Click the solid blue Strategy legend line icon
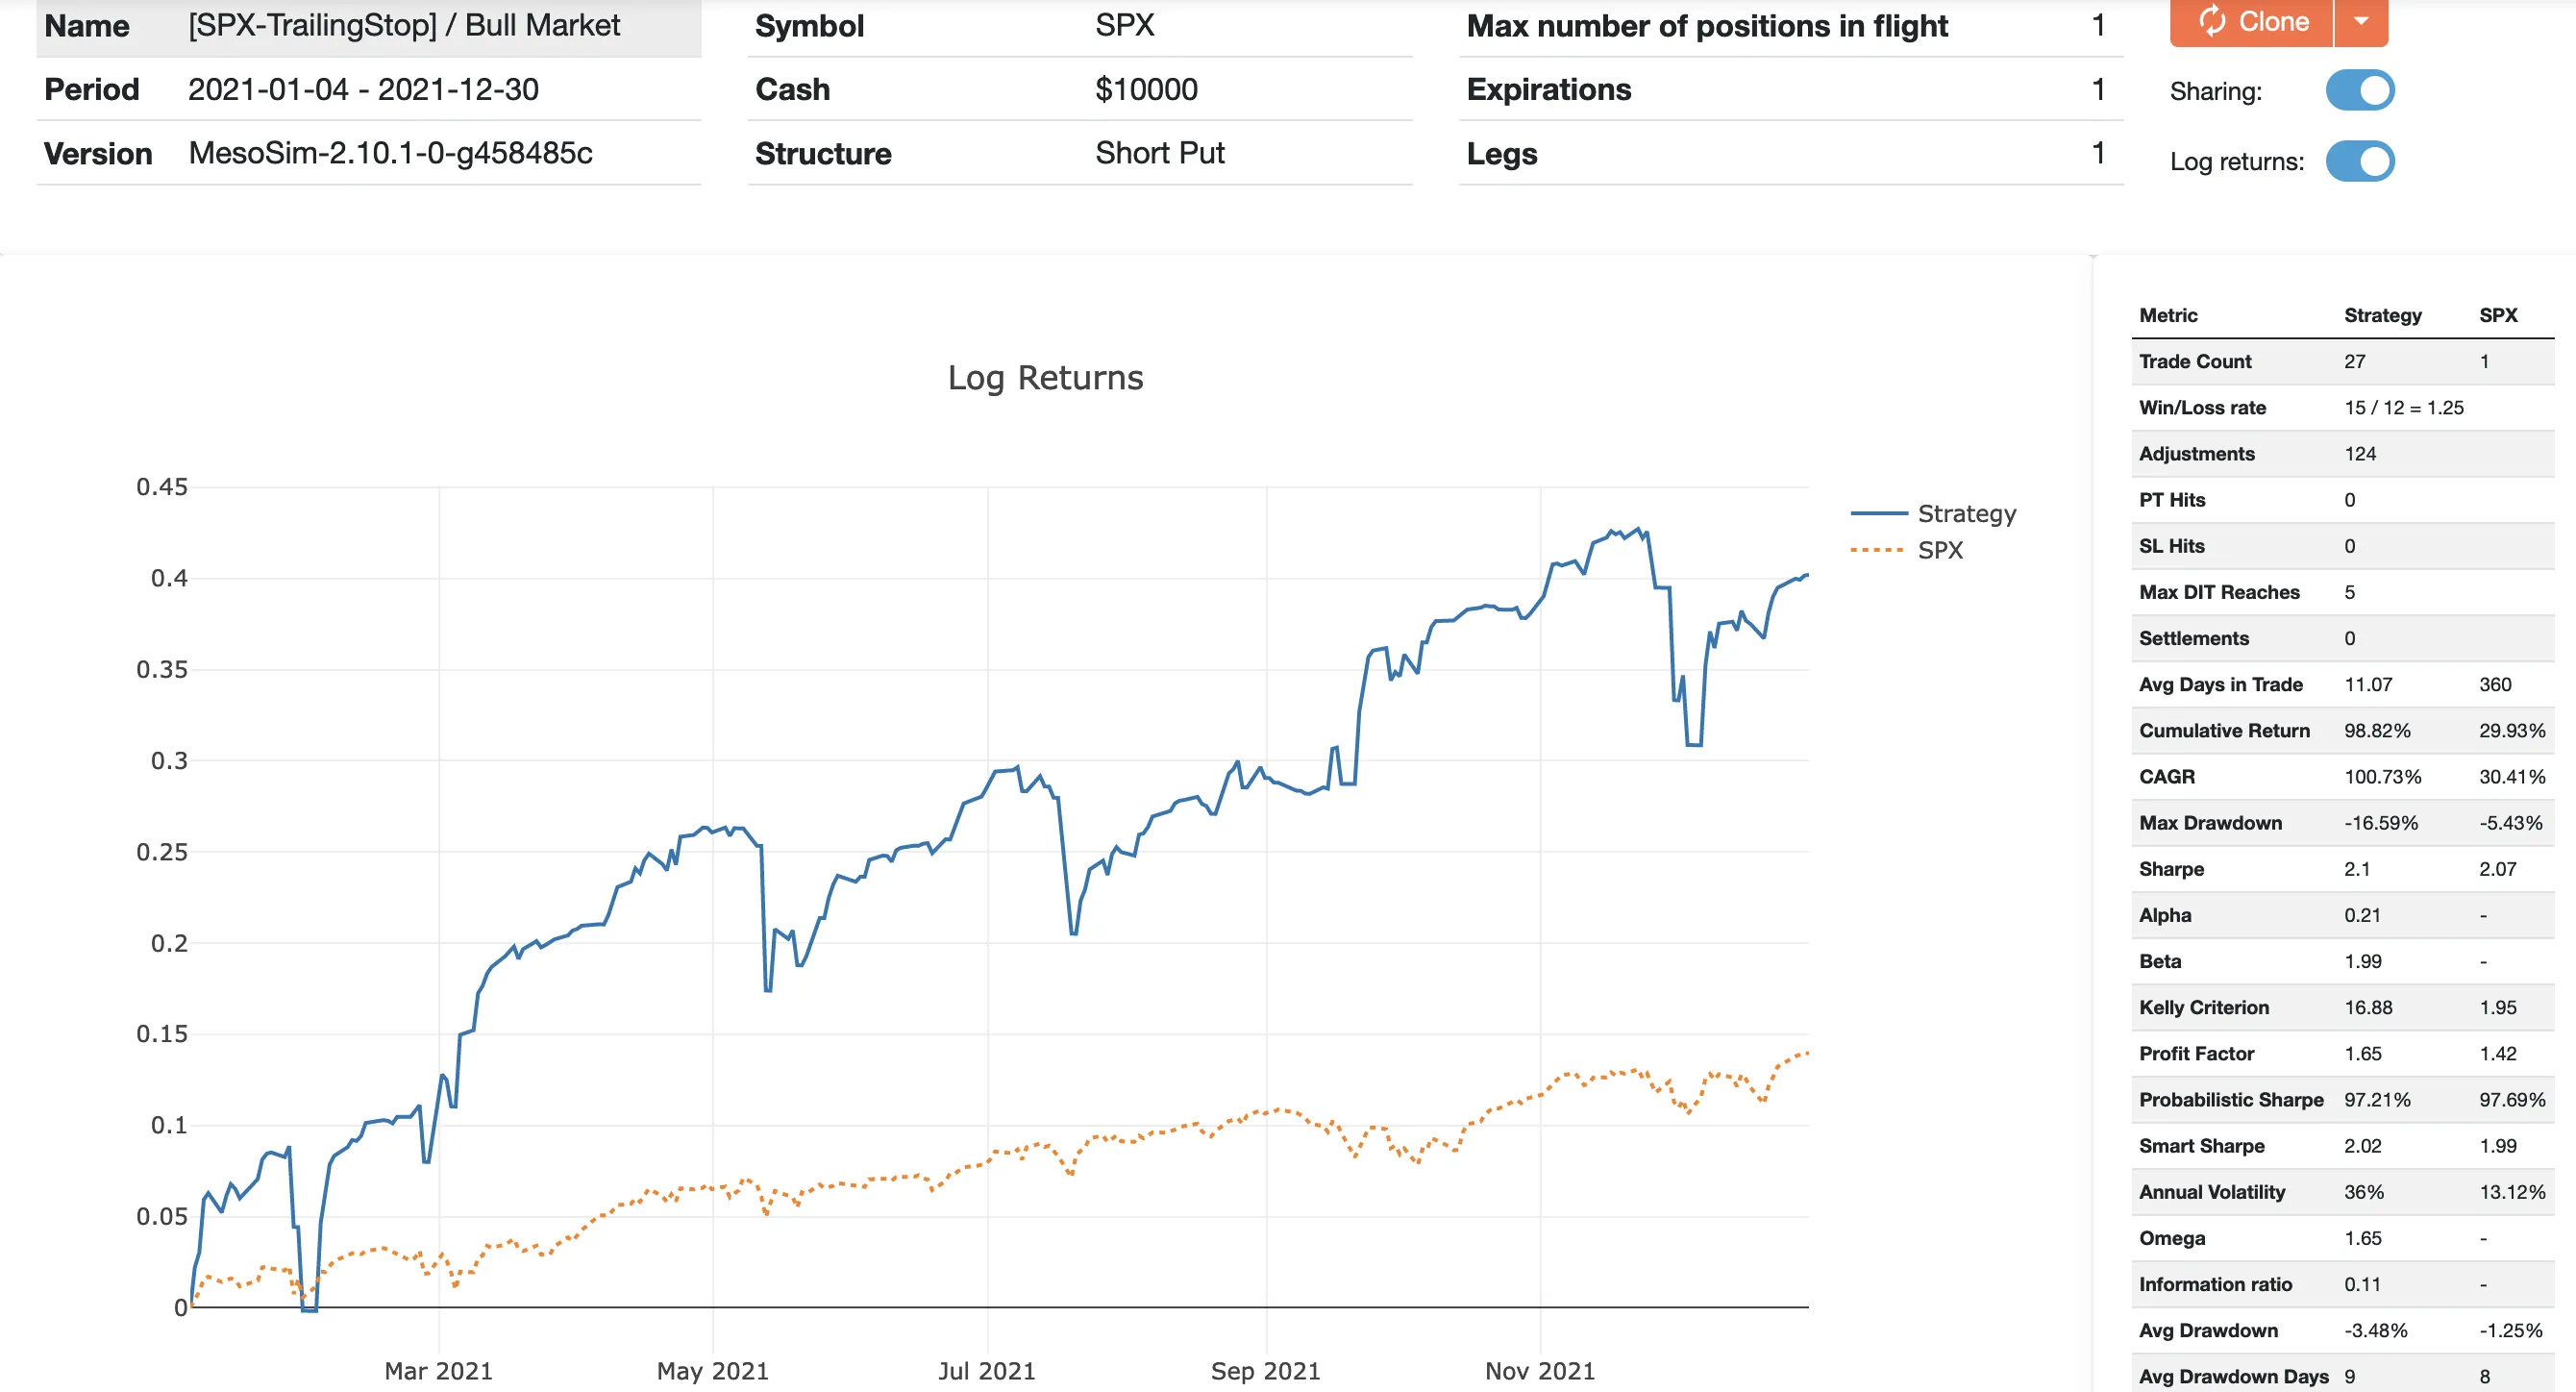The height and width of the screenshot is (1392, 2576). click(x=1878, y=513)
